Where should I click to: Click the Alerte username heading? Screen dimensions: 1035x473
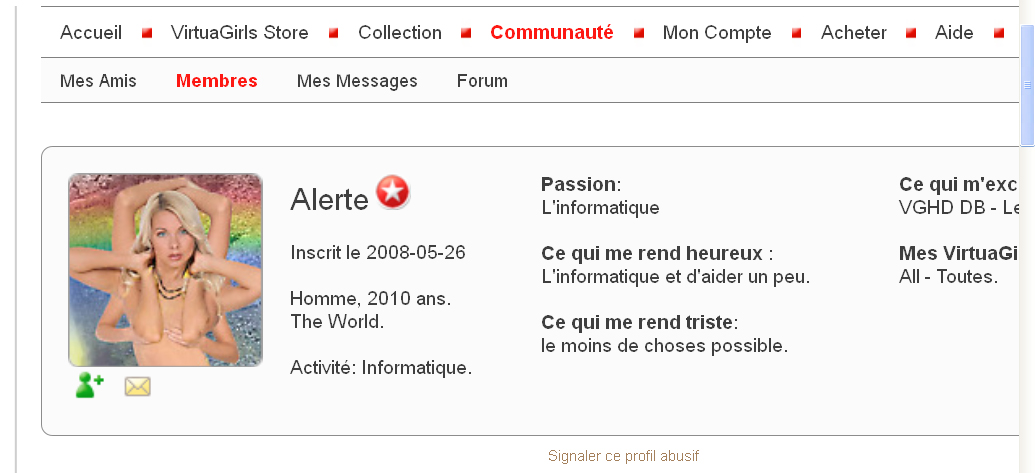329,200
